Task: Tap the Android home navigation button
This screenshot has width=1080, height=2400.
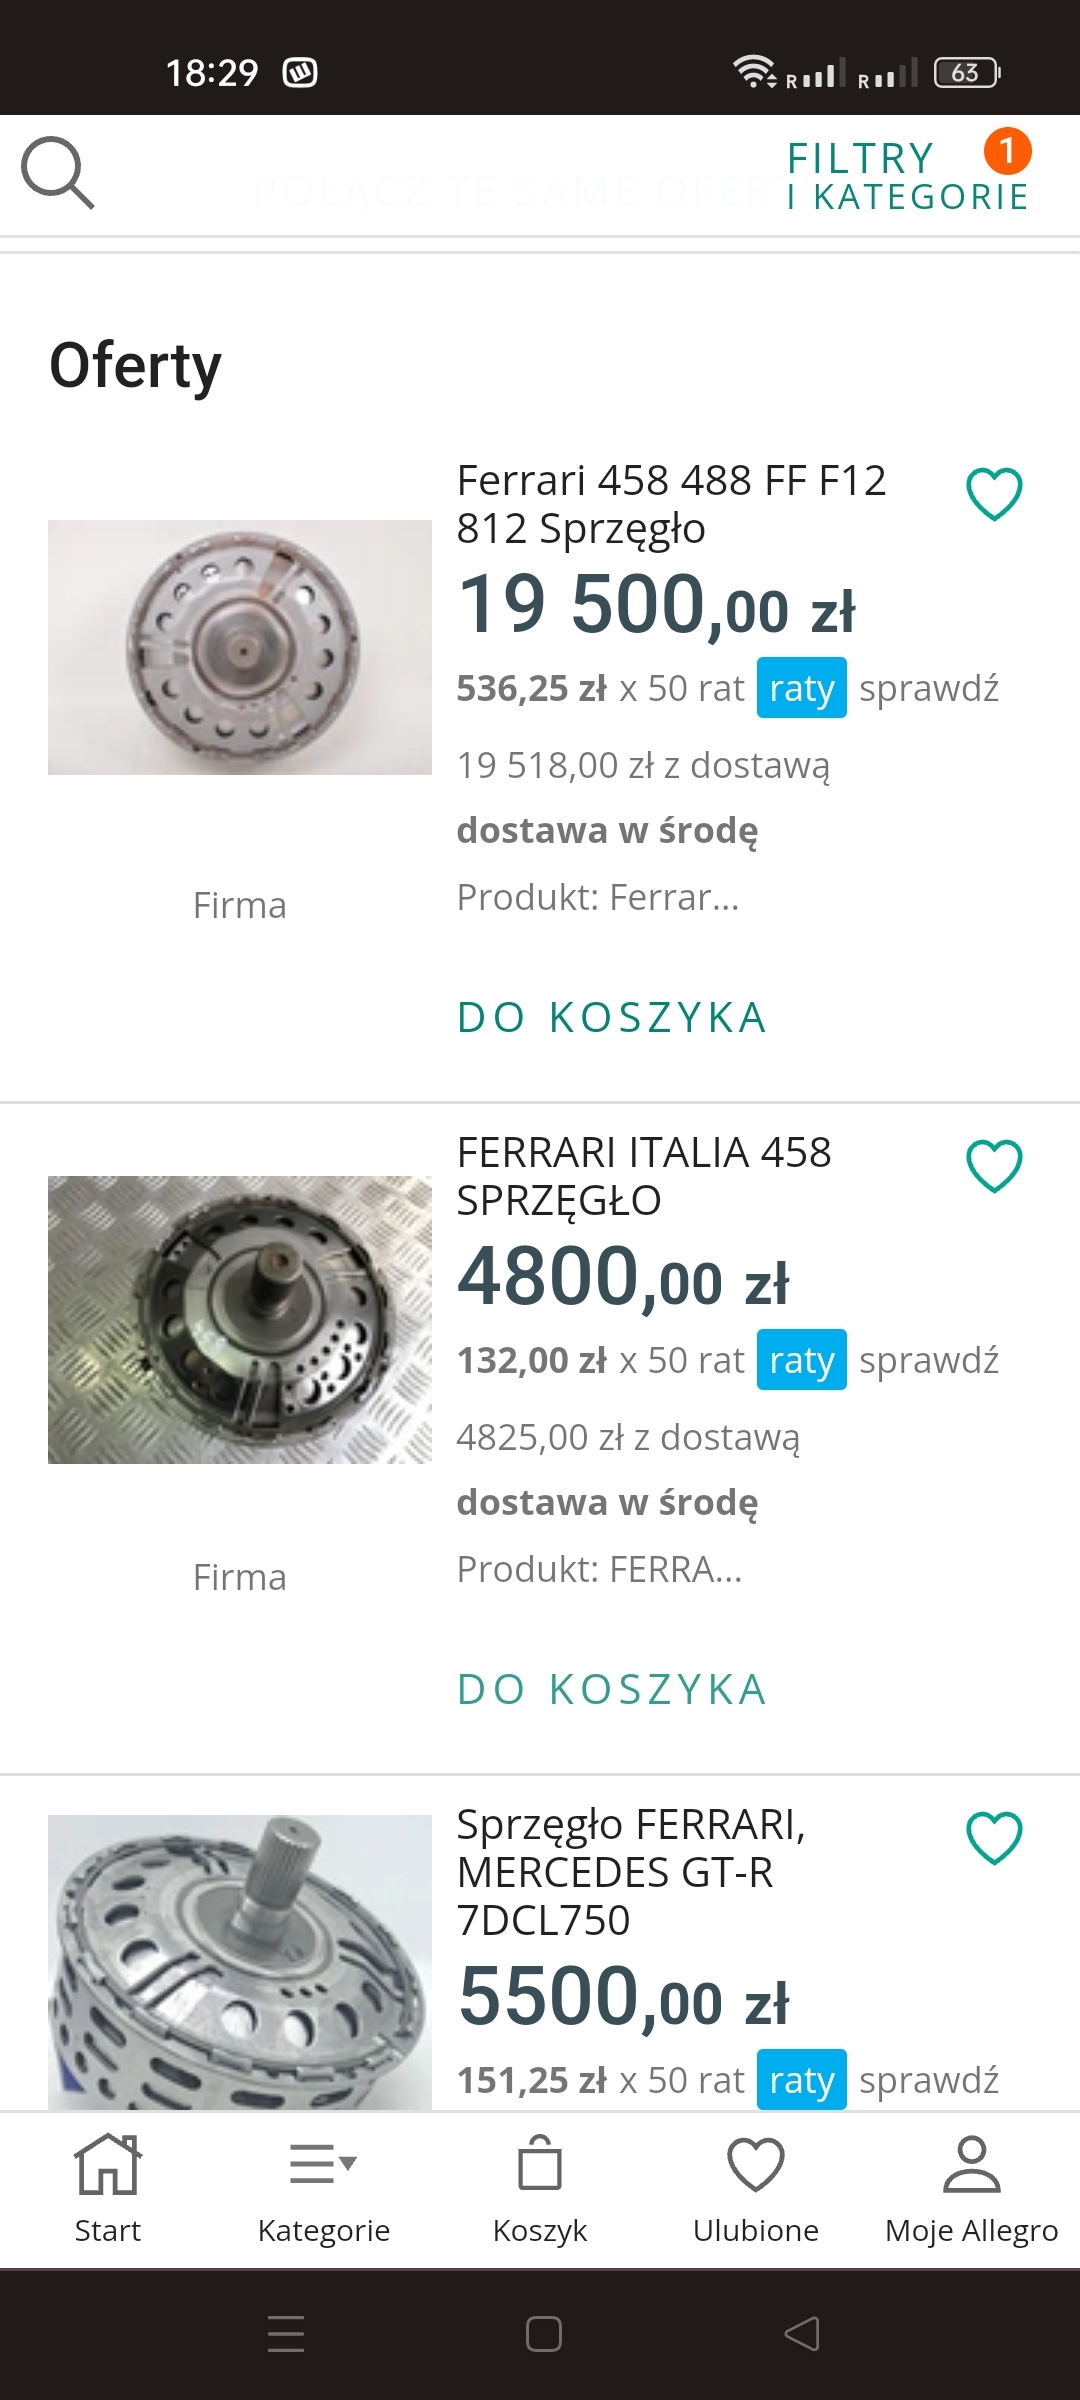Action: pos(543,2334)
